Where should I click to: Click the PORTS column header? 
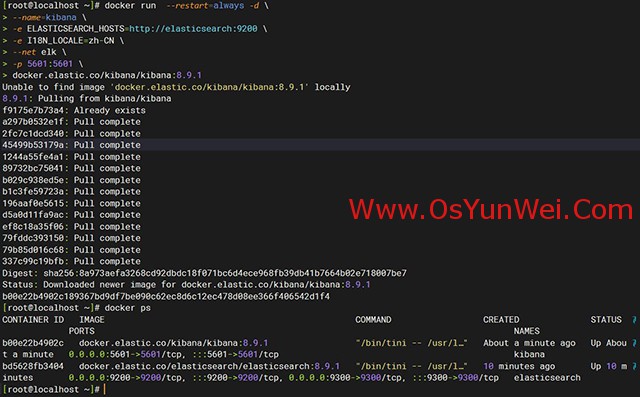pyautogui.click(x=82, y=331)
